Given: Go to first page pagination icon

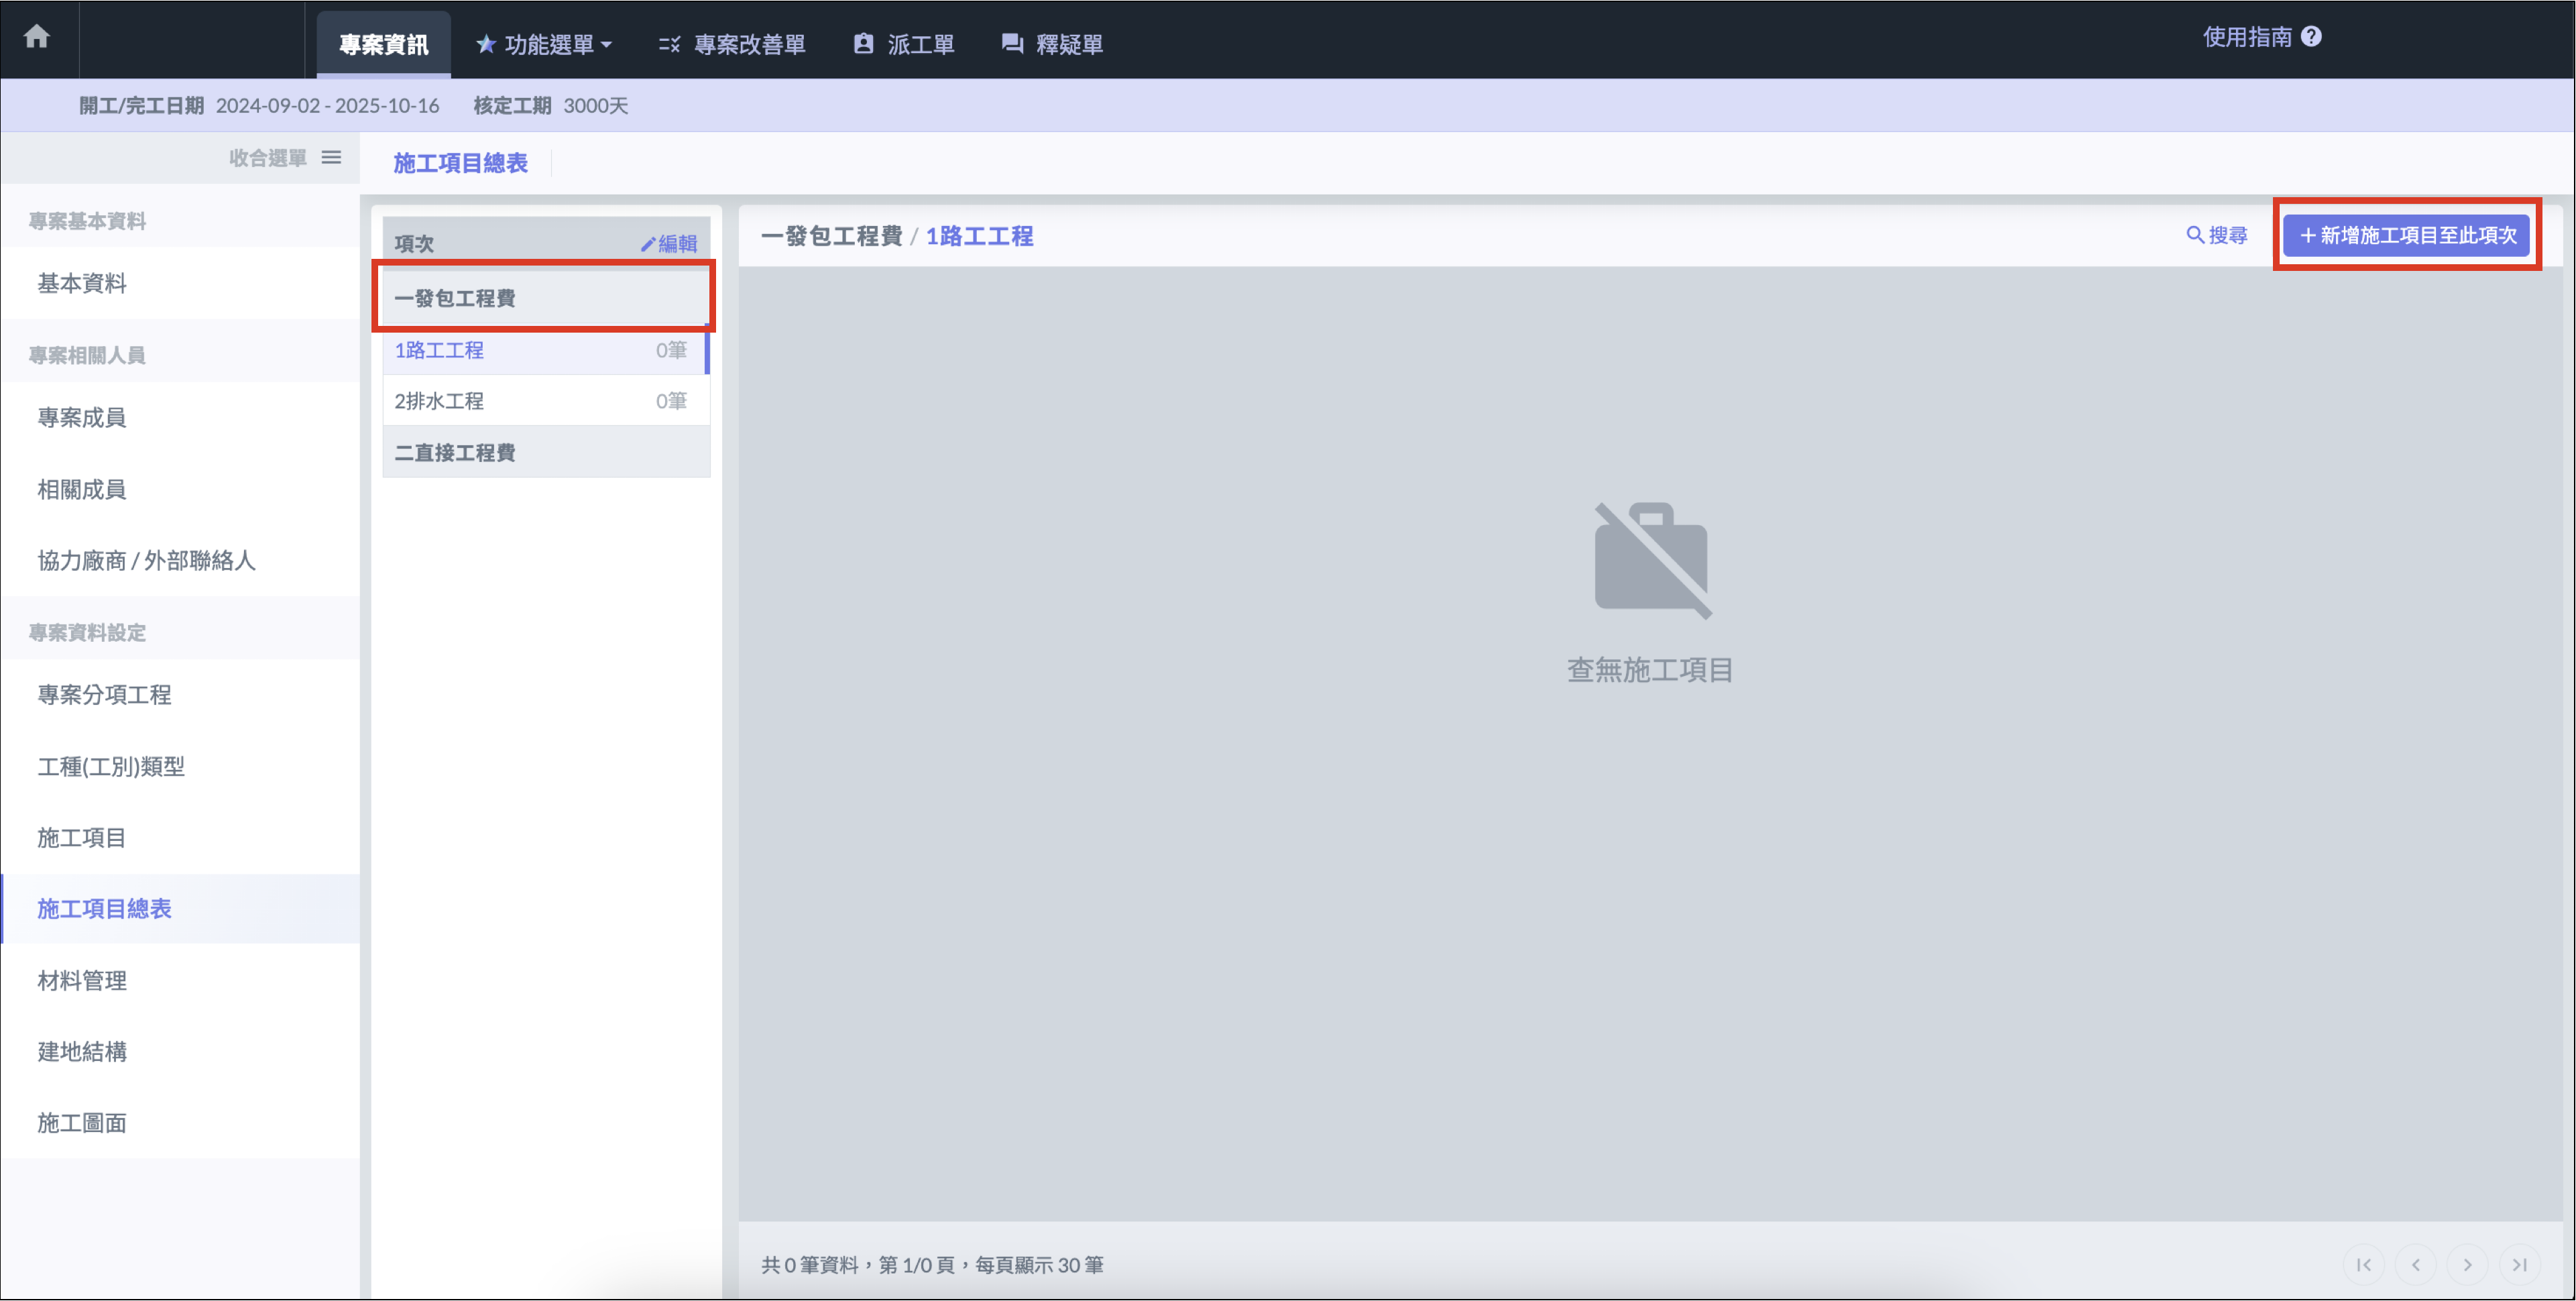Looking at the screenshot, I should point(2363,1265).
